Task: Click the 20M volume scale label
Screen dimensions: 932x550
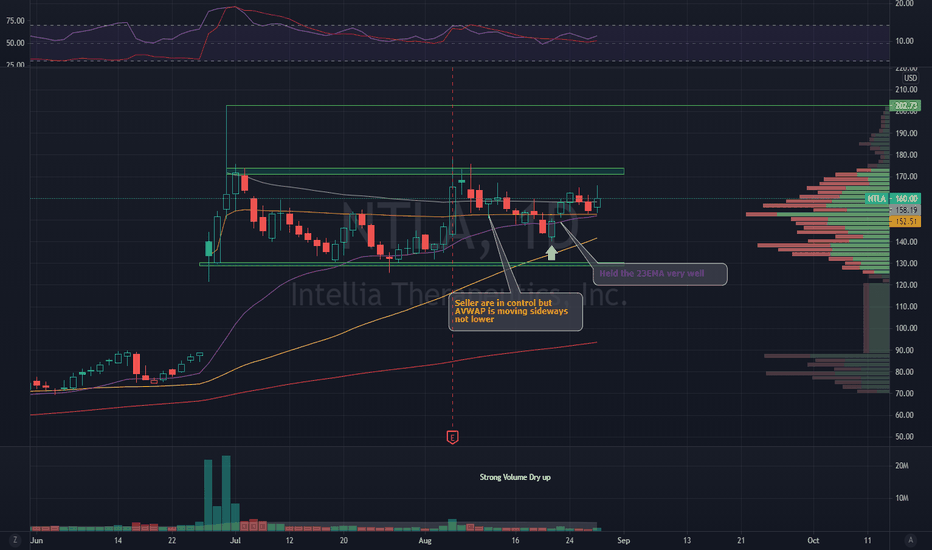Action: [902, 466]
